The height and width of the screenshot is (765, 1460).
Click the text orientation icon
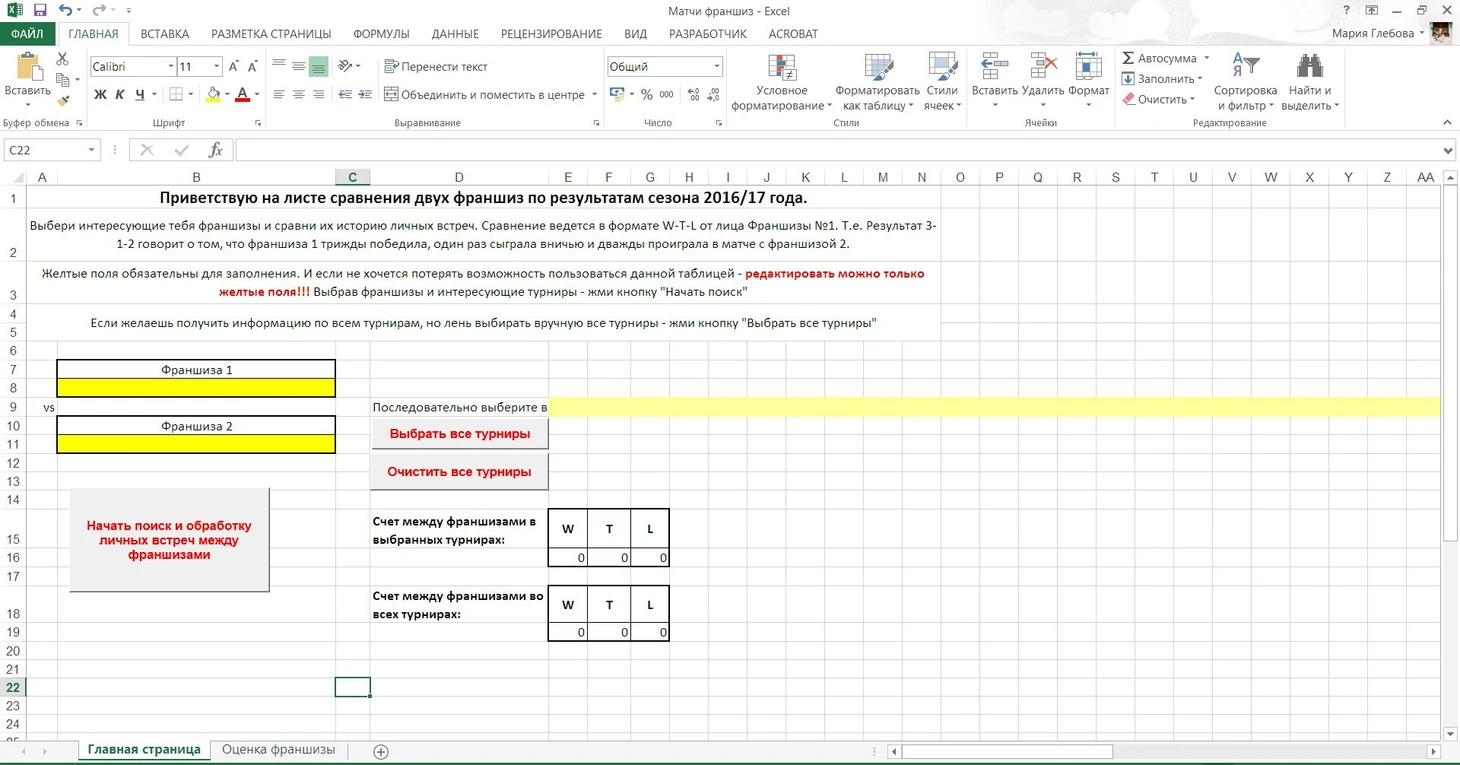click(345, 66)
